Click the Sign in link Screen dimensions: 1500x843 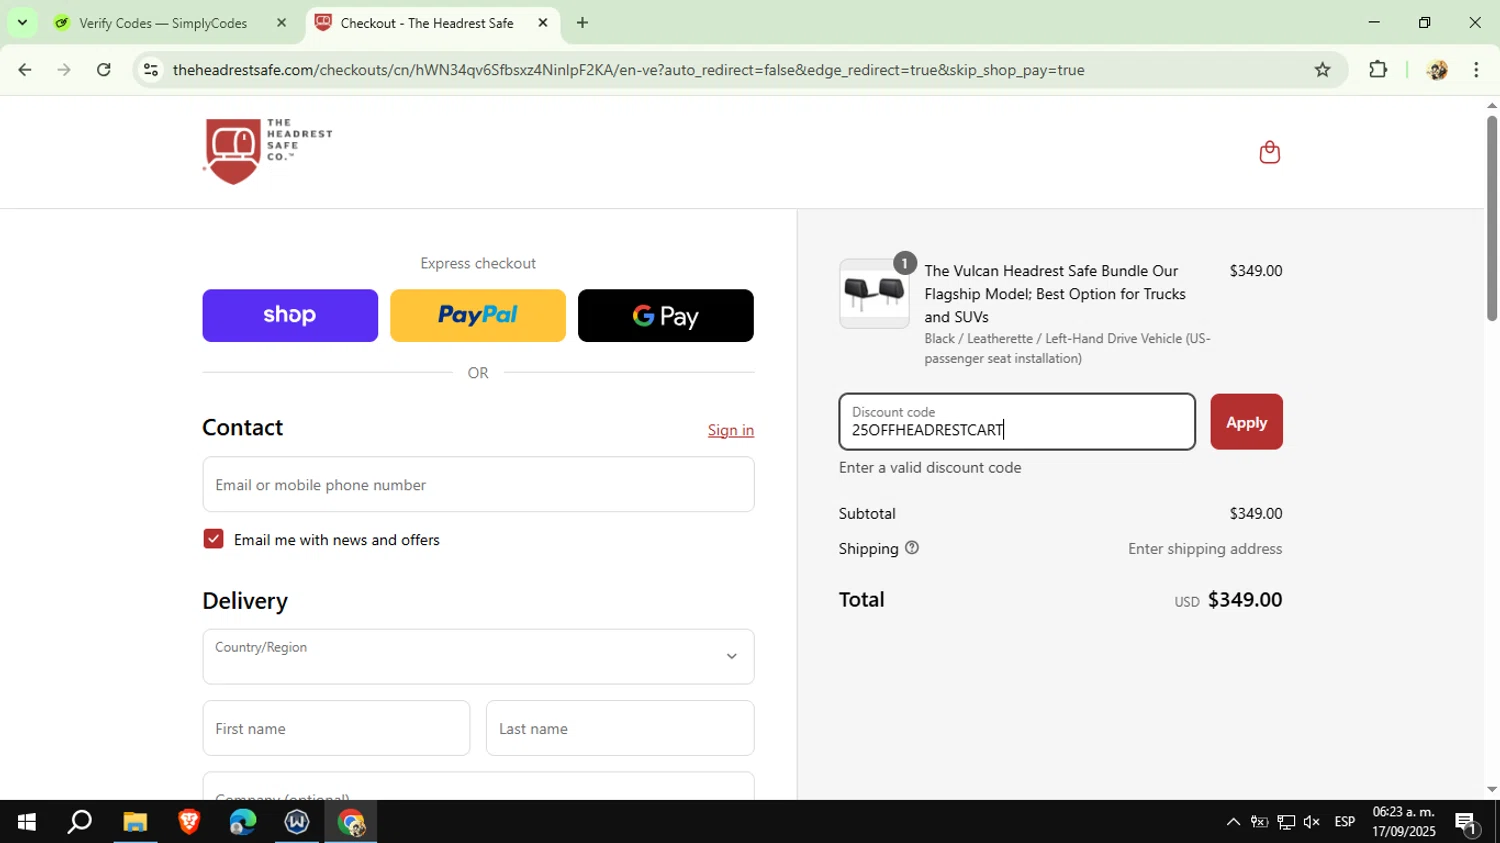(731, 430)
